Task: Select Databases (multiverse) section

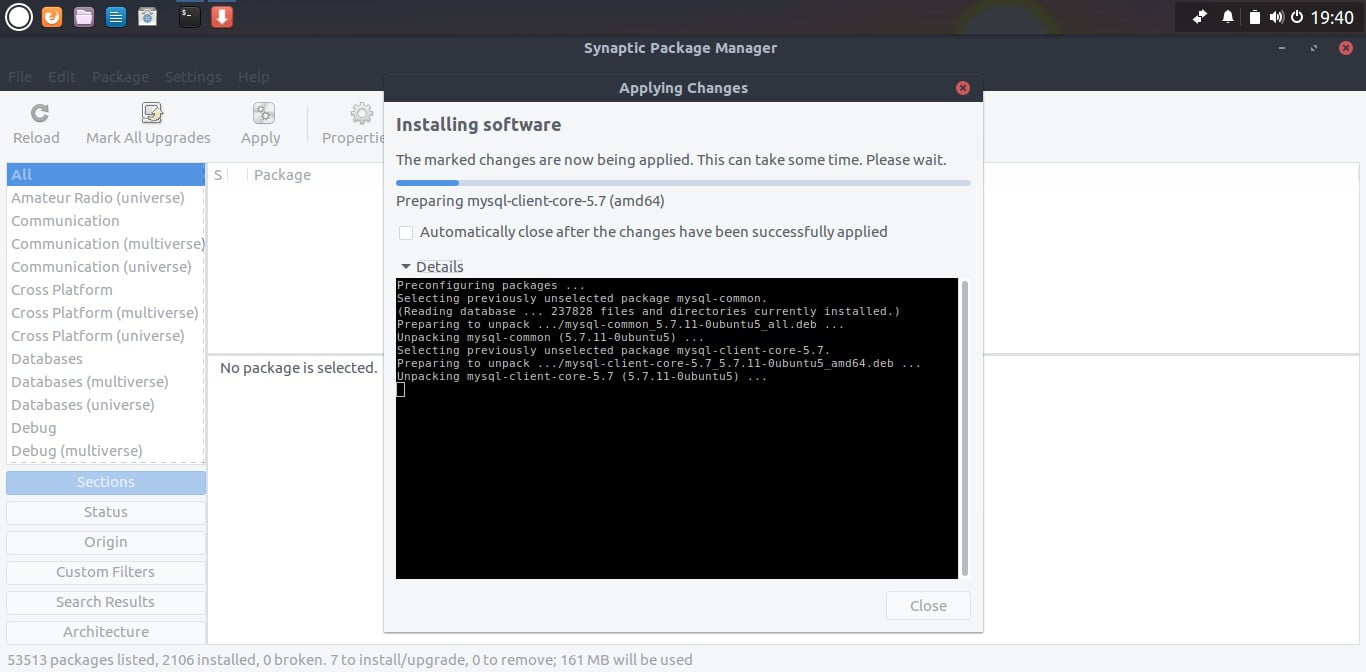Action: click(105, 382)
